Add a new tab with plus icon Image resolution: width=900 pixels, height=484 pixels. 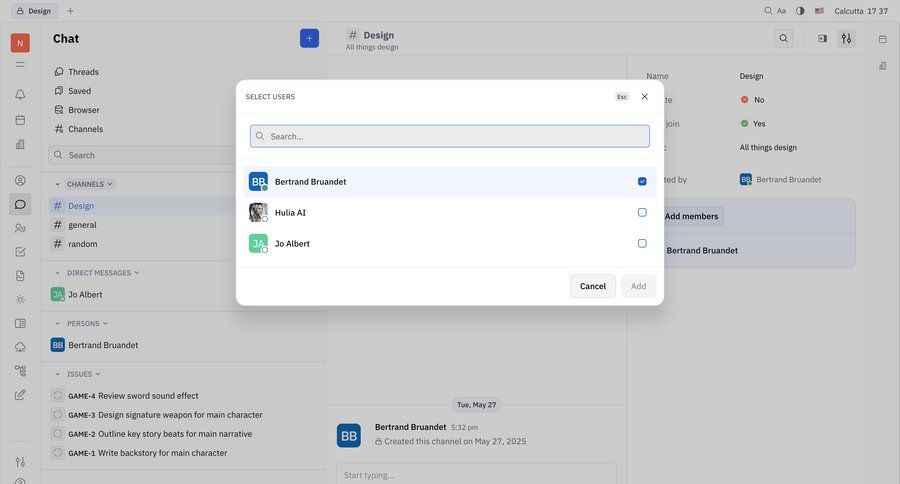point(70,11)
